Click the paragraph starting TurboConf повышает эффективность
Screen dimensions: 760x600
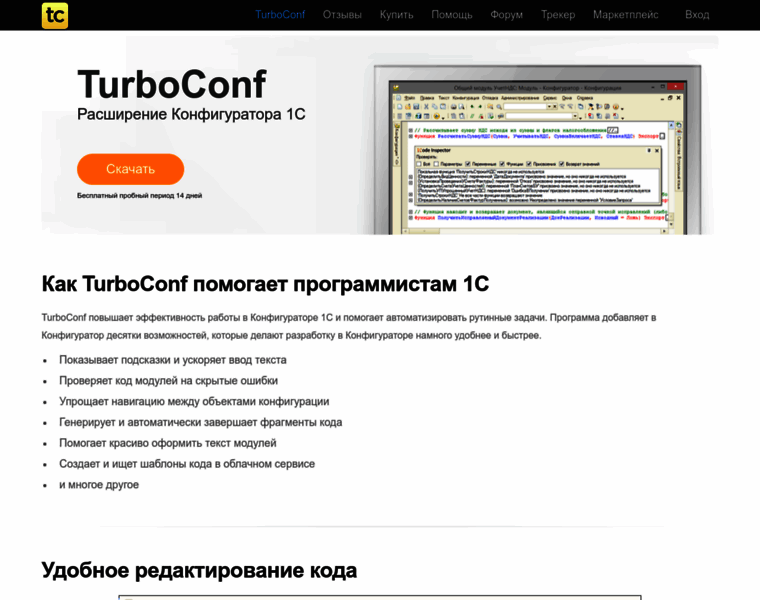pyautogui.click(x=348, y=327)
